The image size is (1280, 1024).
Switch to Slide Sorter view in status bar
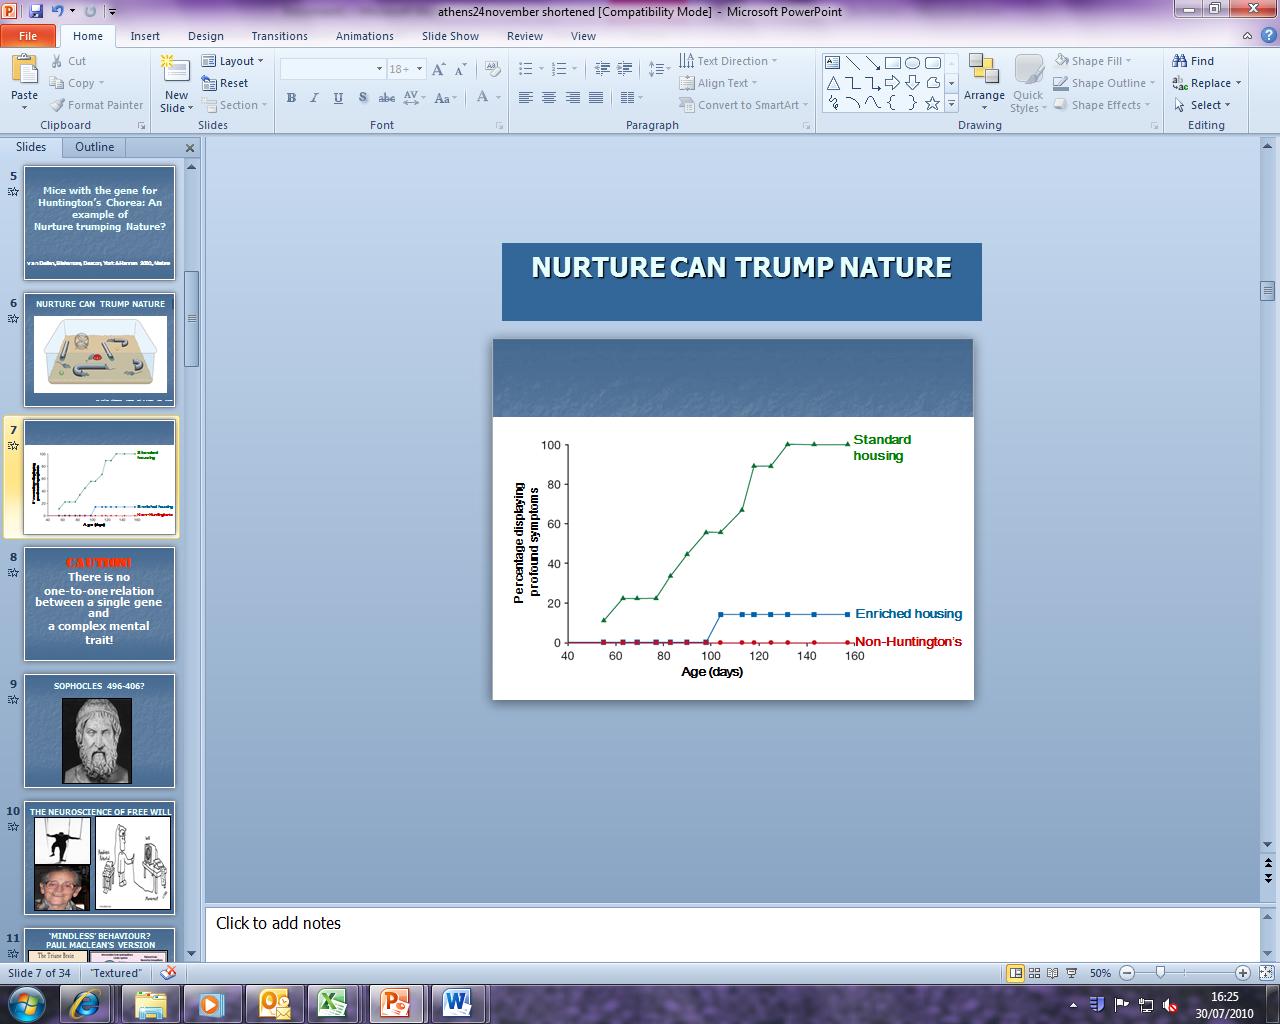point(1034,973)
